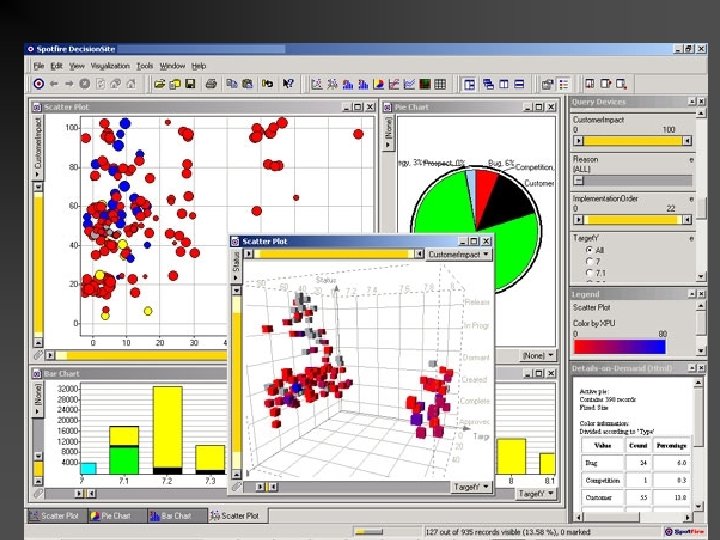Click the red circular Spotfire toolbar icon

[x=39, y=84]
